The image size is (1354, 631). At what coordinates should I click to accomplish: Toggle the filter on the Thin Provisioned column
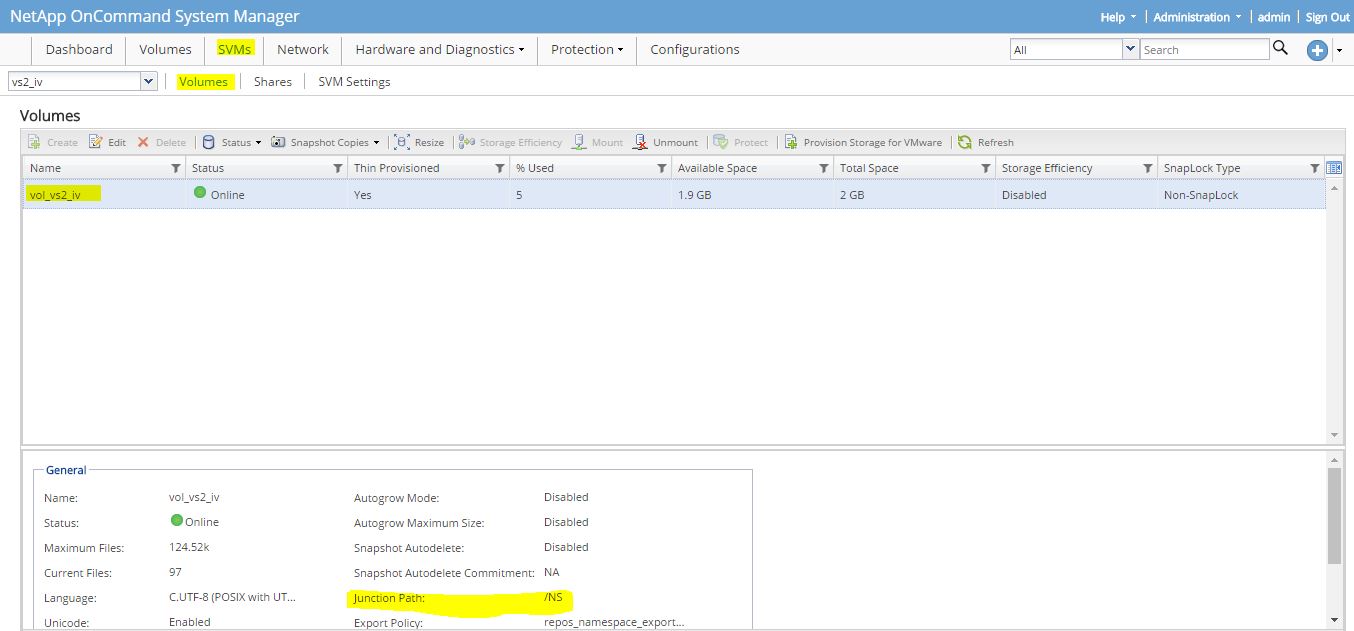coord(500,168)
